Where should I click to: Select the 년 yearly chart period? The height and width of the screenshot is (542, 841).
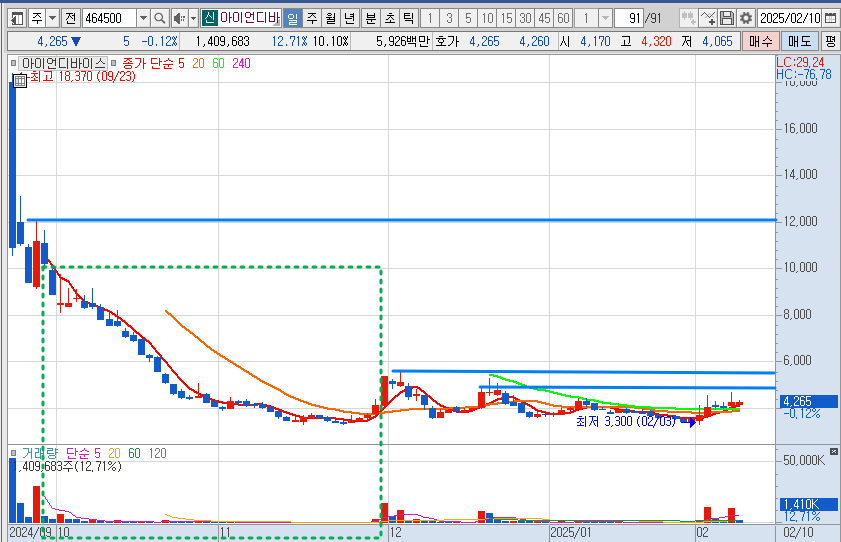tap(349, 19)
